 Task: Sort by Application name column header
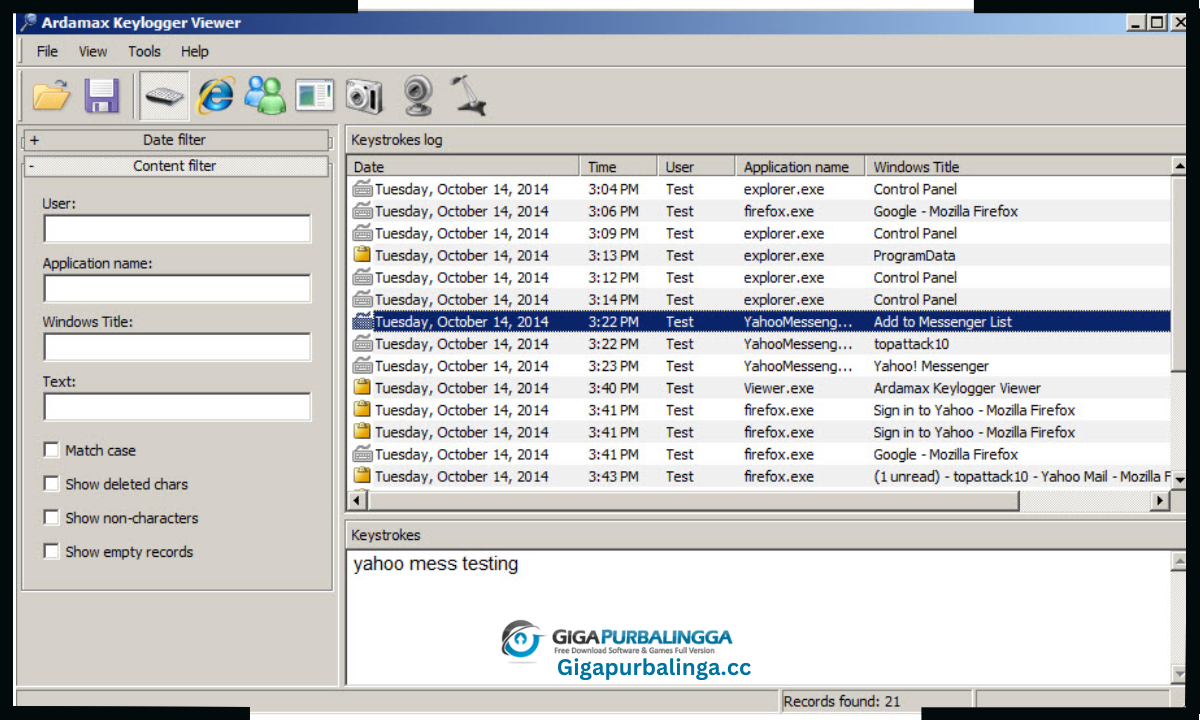[801, 167]
